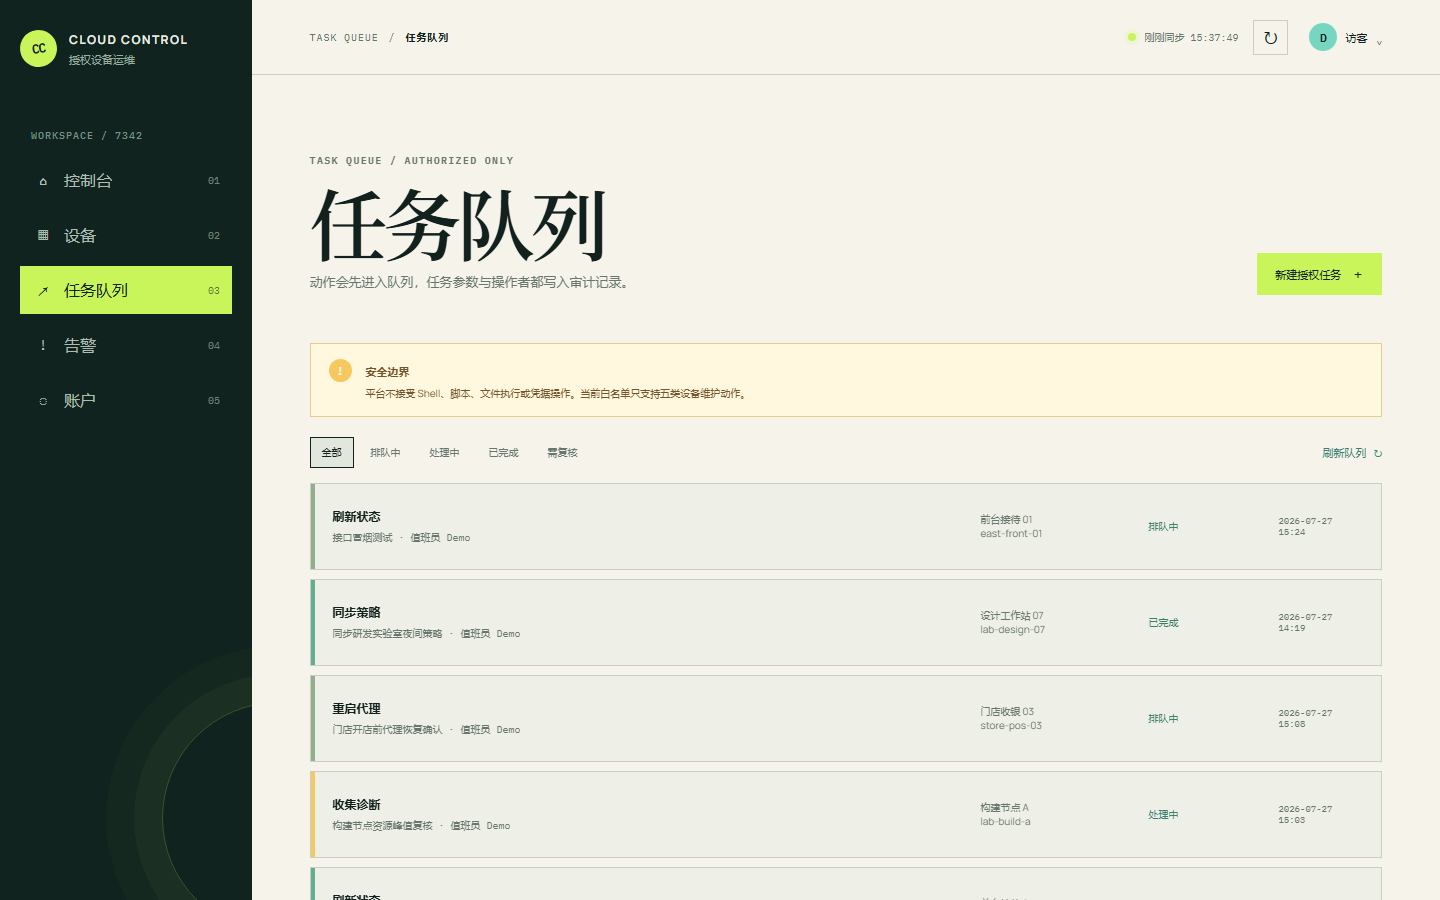Click 已完成 status on 同步策略 row
Screen dimensions: 1440x900
point(1163,622)
